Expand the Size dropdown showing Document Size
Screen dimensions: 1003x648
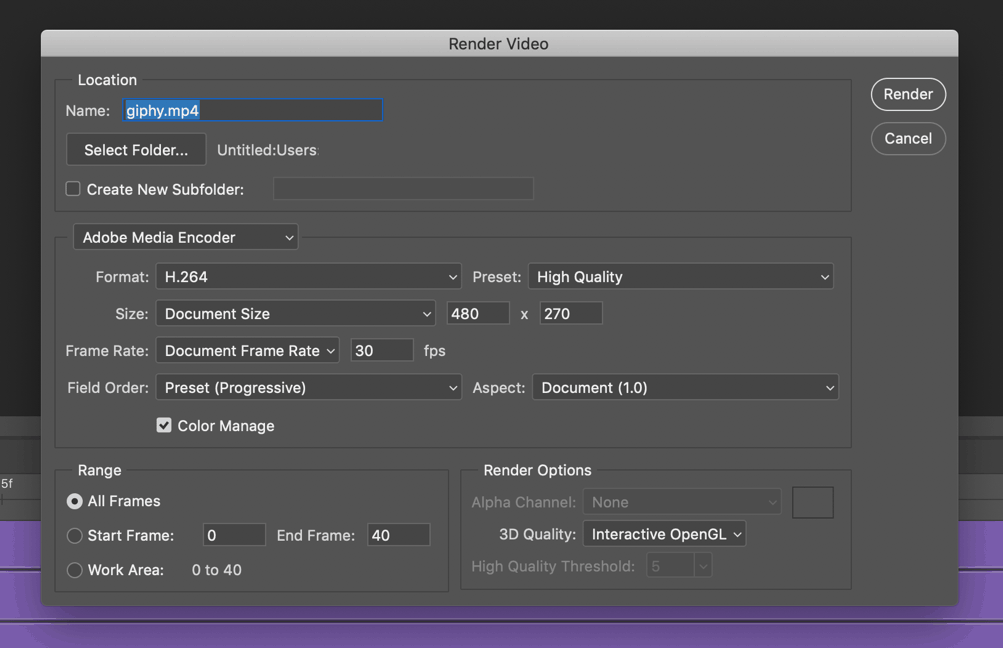click(x=296, y=313)
